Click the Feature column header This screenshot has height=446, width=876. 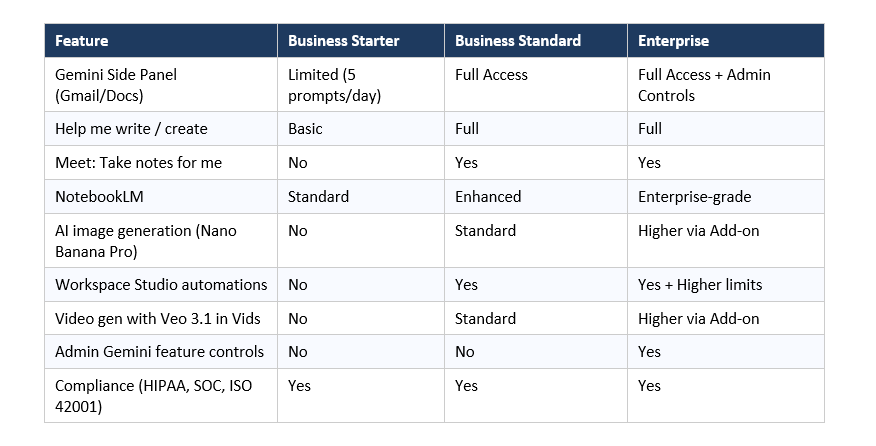point(82,41)
